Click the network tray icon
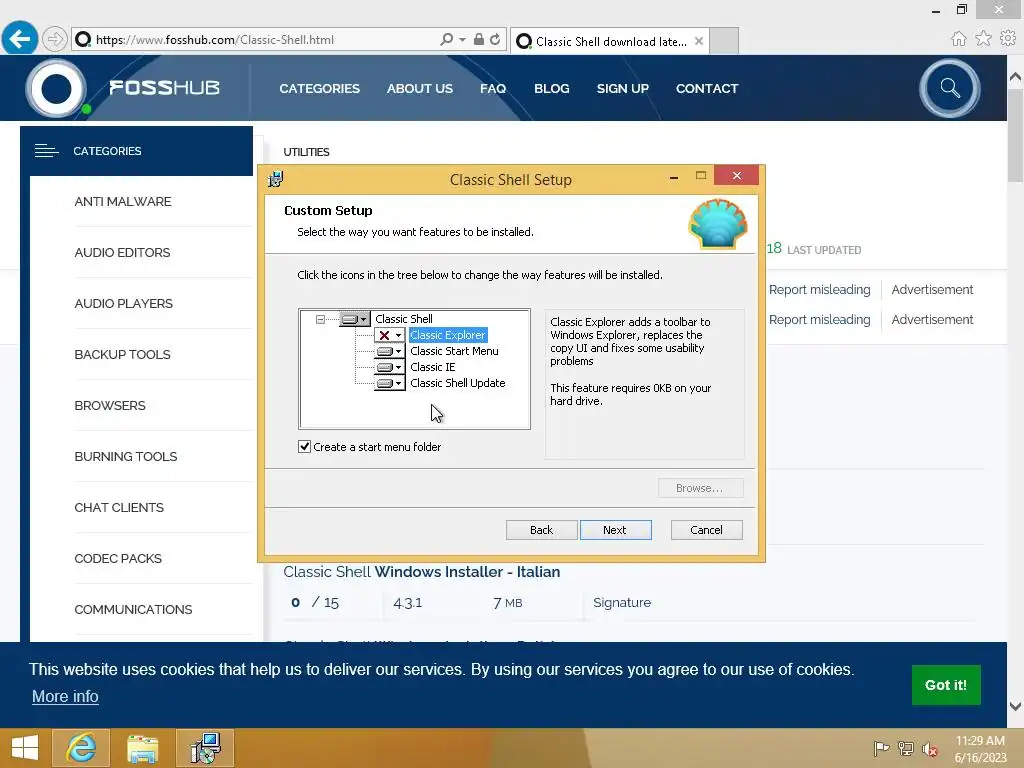The width and height of the screenshot is (1024, 768). [906, 748]
